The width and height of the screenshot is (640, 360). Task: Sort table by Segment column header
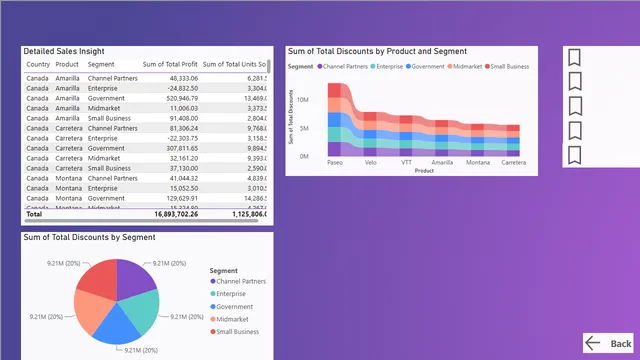[101, 64]
